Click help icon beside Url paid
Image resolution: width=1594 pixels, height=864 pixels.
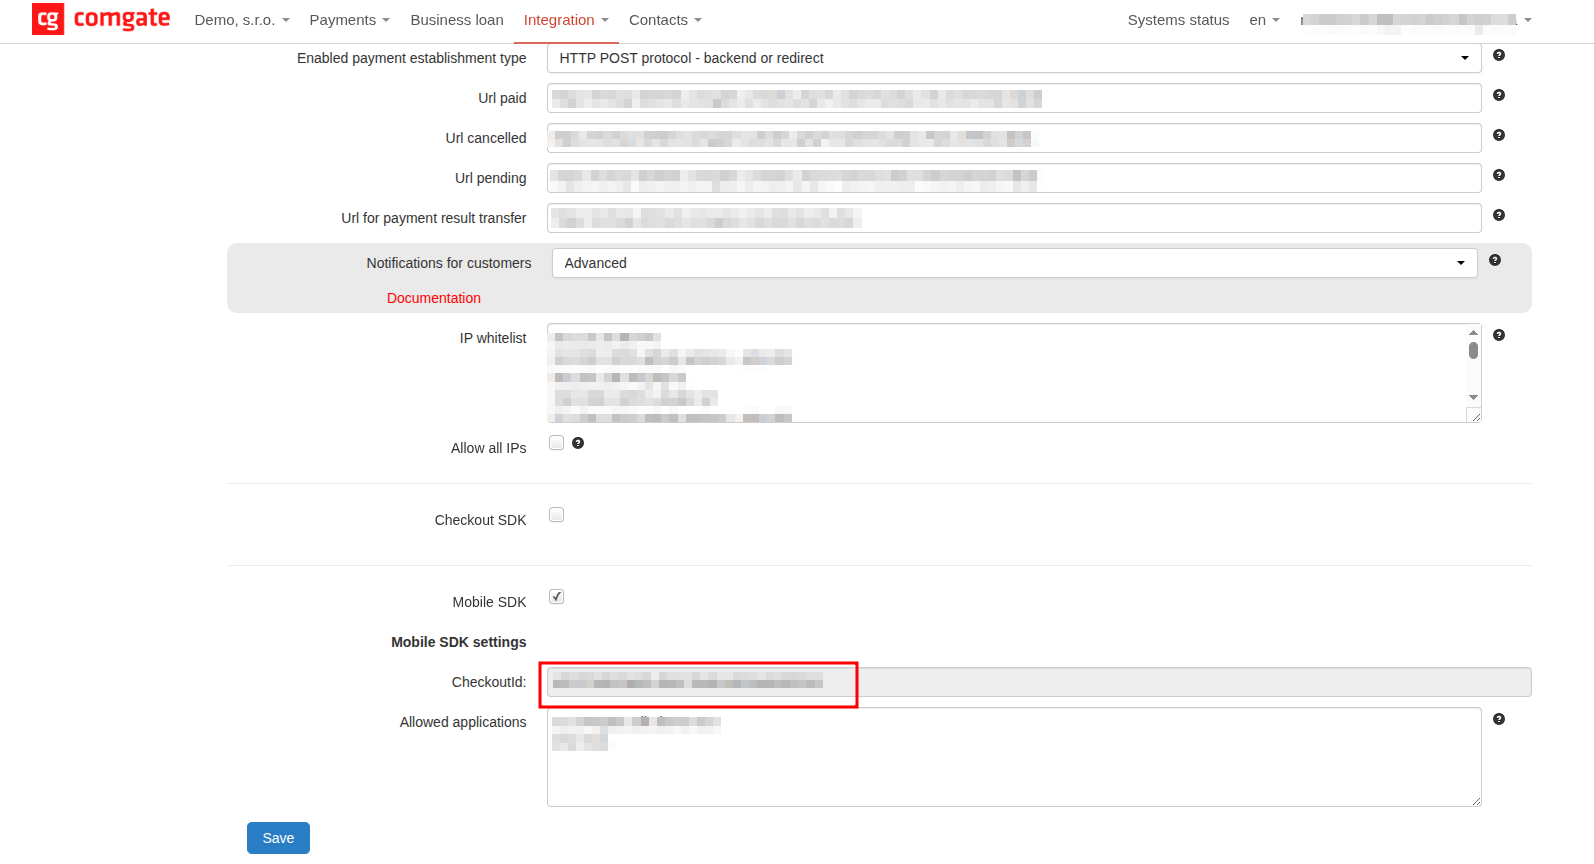1498,95
